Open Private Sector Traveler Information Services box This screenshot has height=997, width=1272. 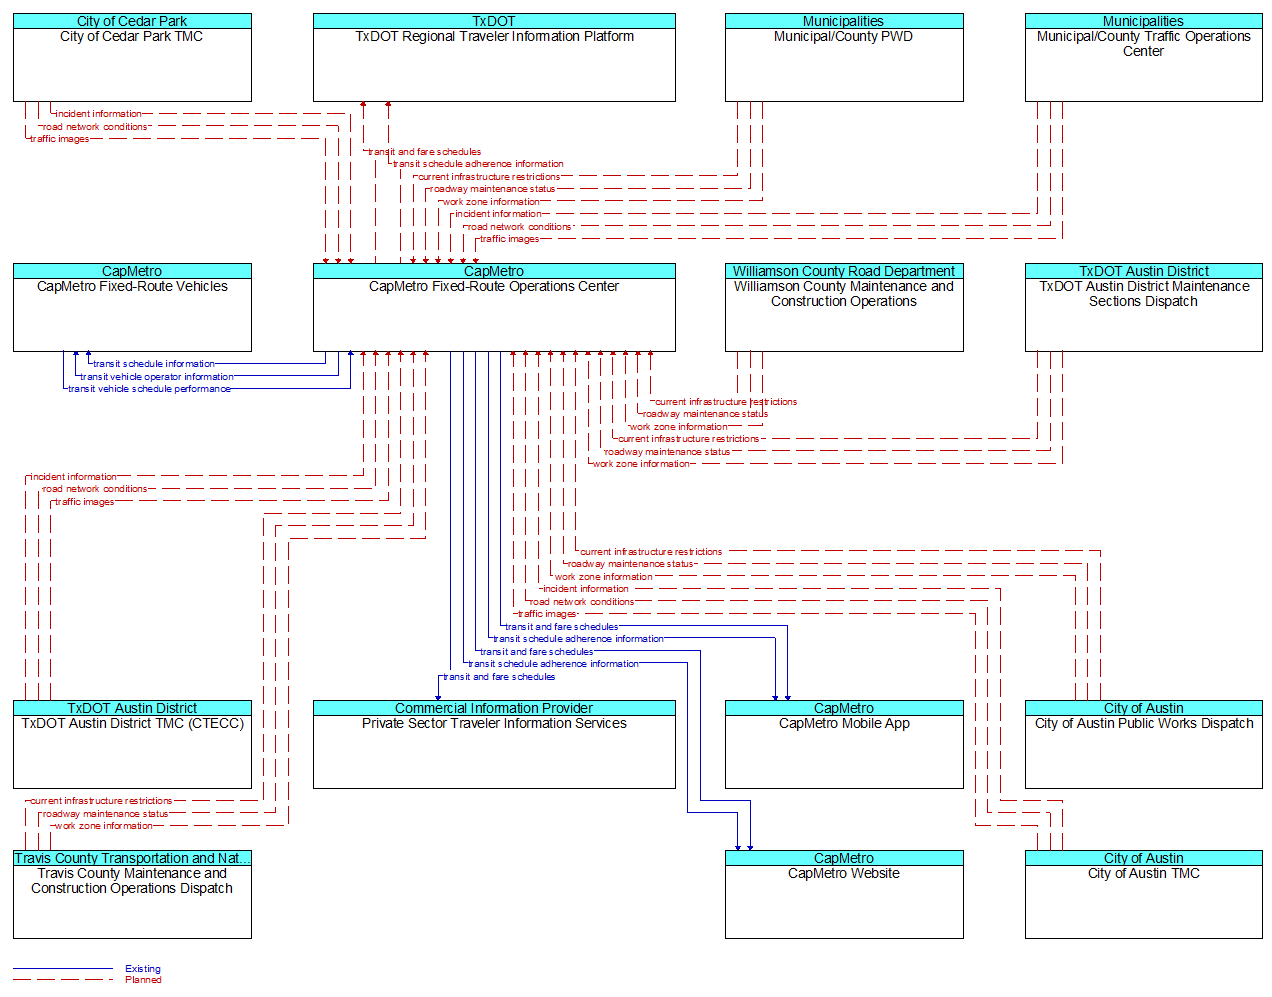pos(494,744)
